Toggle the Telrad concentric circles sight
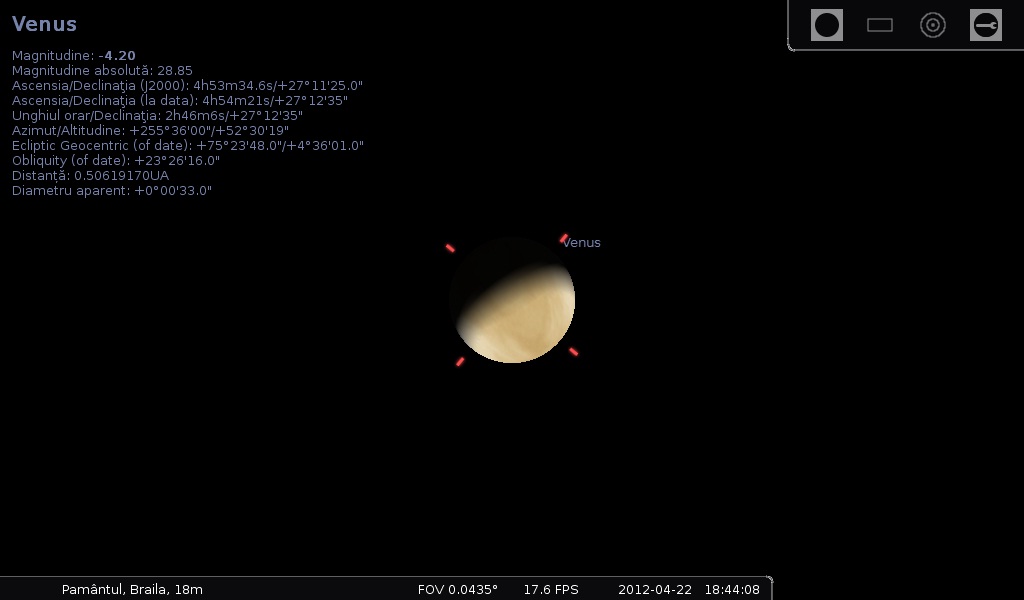 coord(933,25)
